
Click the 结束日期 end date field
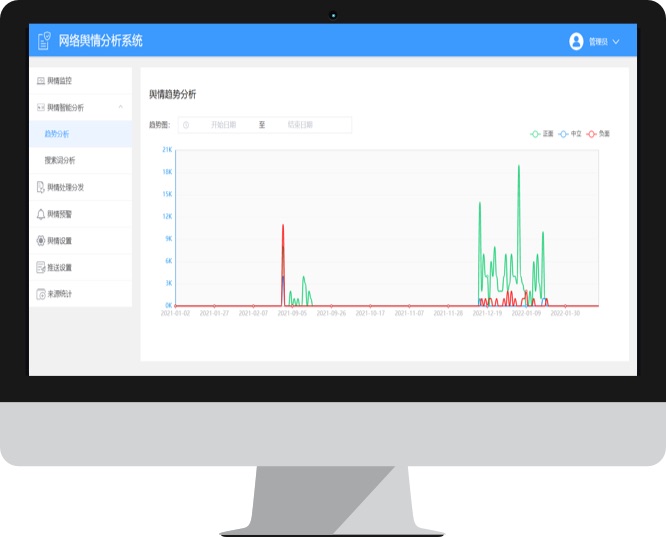click(x=300, y=125)
